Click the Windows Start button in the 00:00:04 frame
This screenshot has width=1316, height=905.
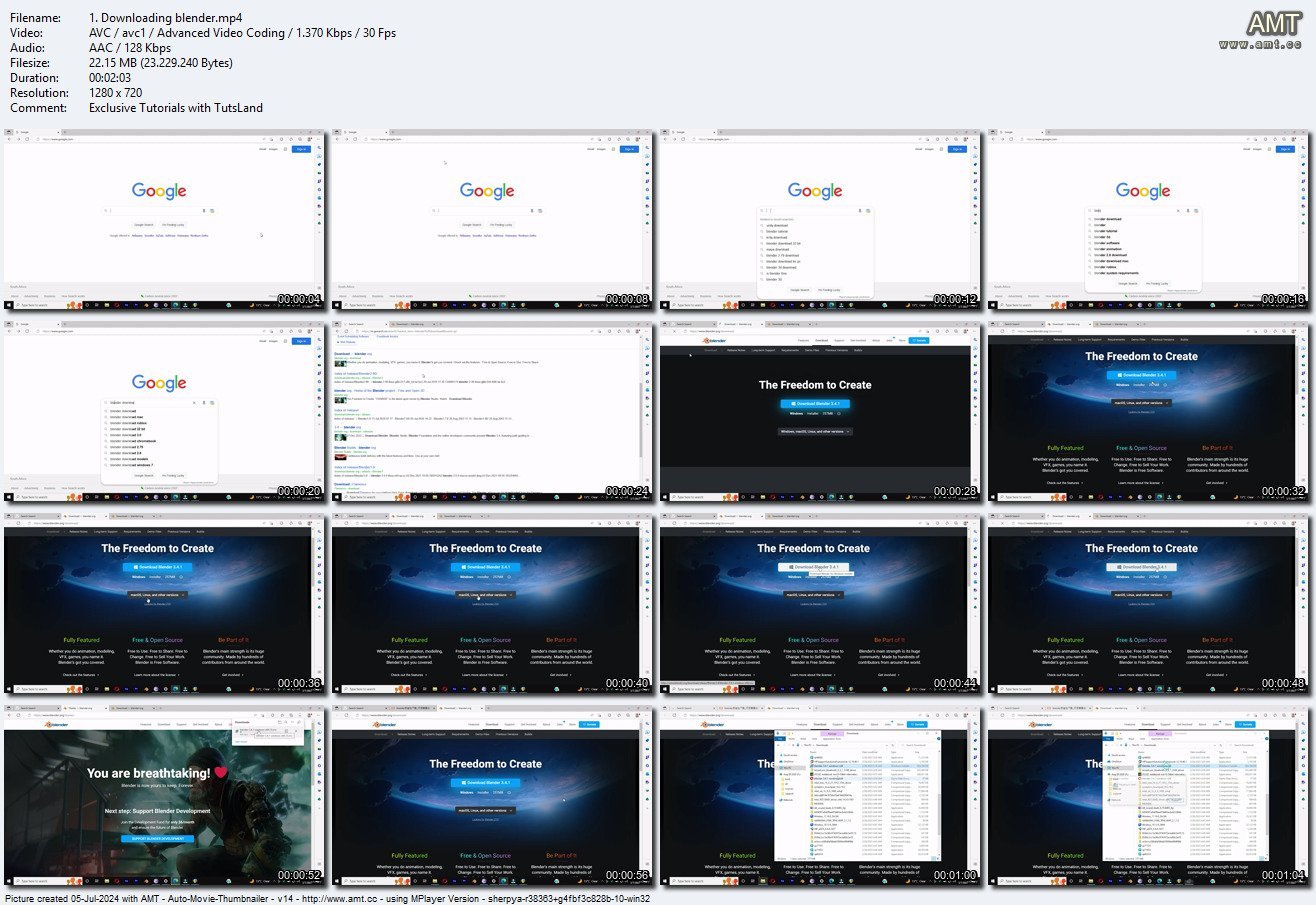(10, 304)
